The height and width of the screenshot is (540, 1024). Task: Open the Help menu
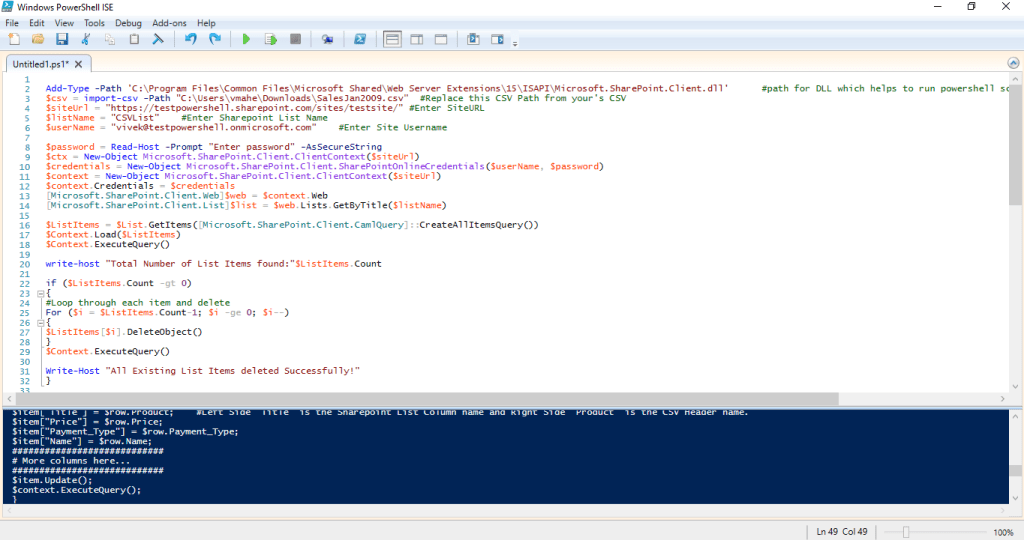pyautogui.click(x=206, y=23)
